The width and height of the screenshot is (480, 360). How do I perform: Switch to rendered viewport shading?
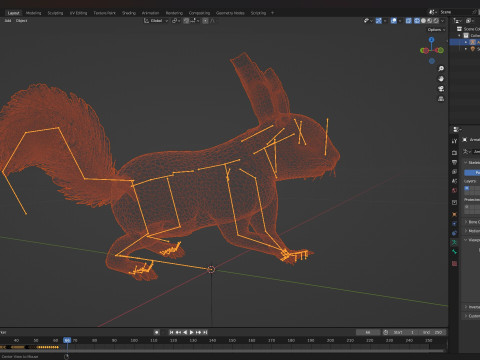pos(436,21)
